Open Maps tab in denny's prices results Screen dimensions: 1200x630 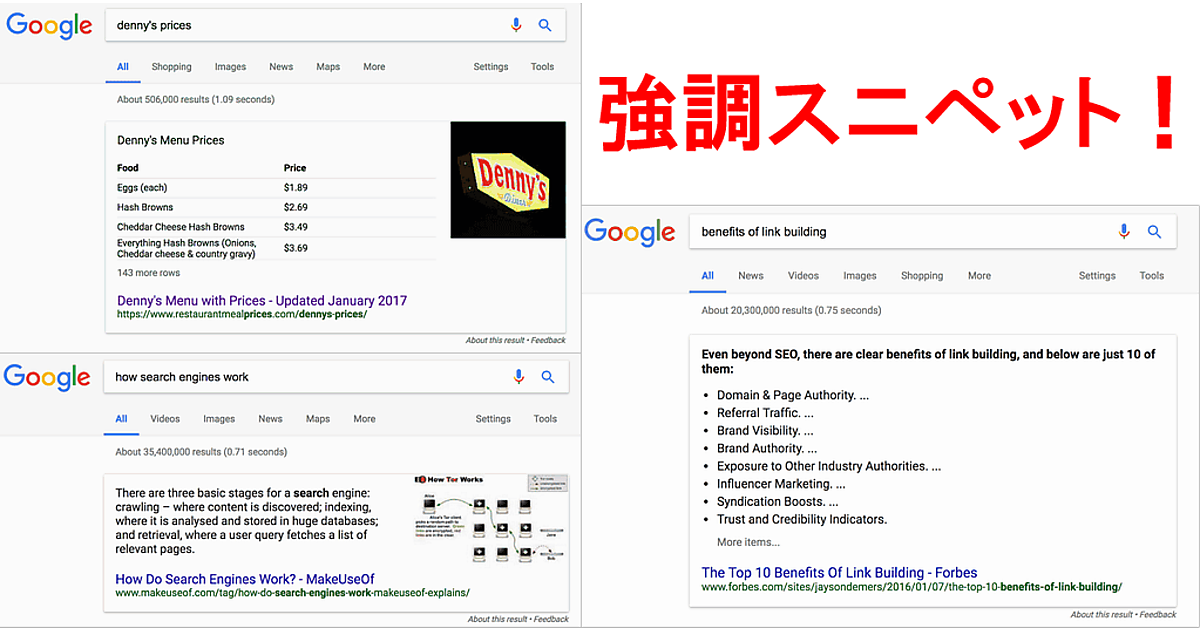click(x=328, y=67)
